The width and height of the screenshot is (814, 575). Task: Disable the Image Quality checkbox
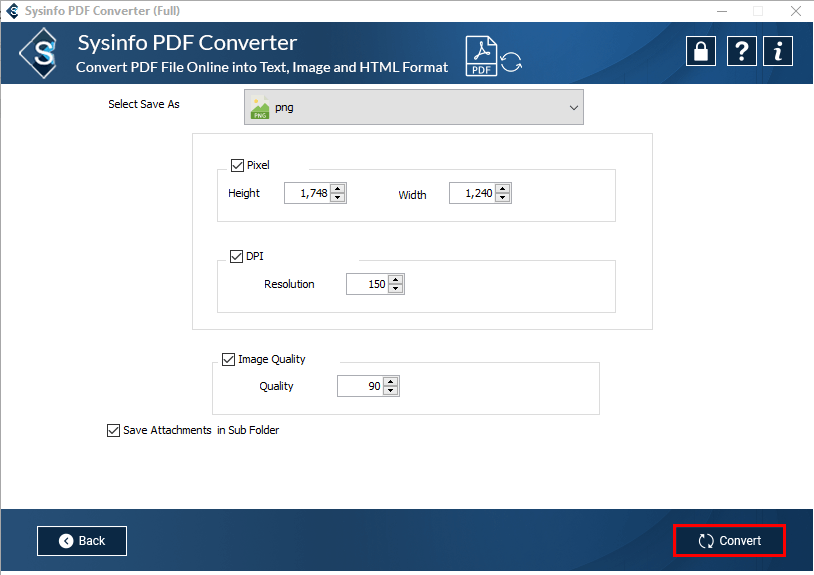point(228,359)
